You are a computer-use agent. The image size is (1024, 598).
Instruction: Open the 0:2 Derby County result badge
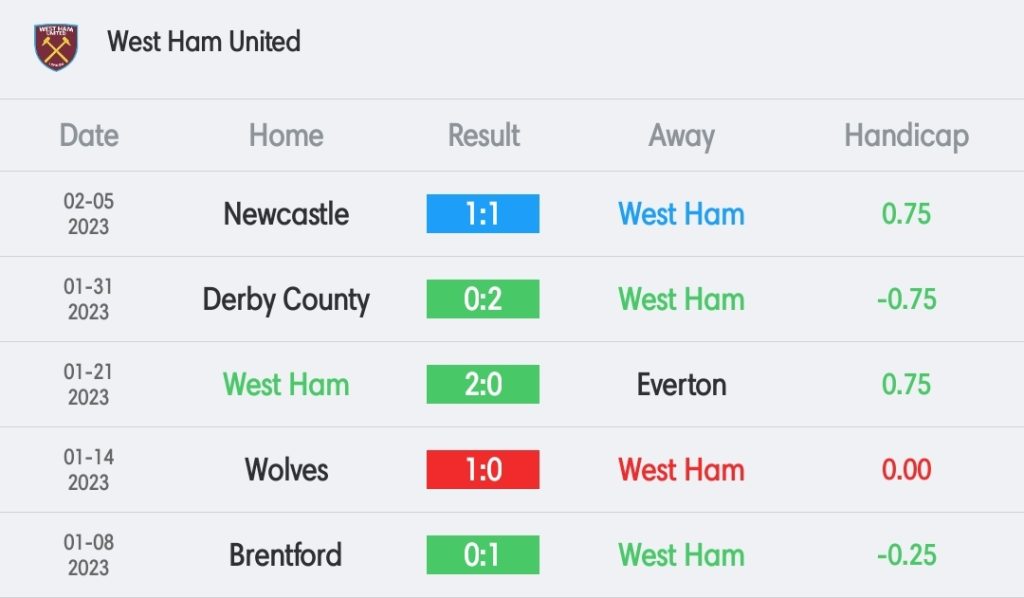(x=483, y=299)
